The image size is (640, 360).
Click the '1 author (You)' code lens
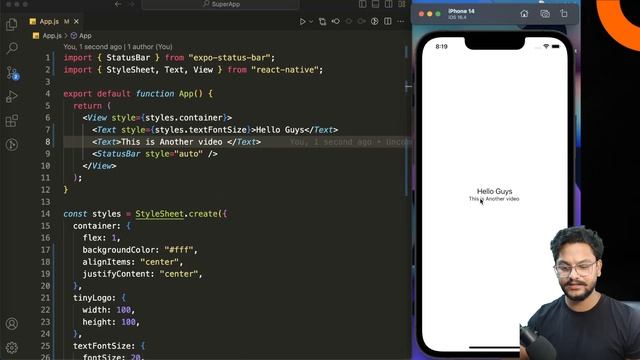pos(150,47)
